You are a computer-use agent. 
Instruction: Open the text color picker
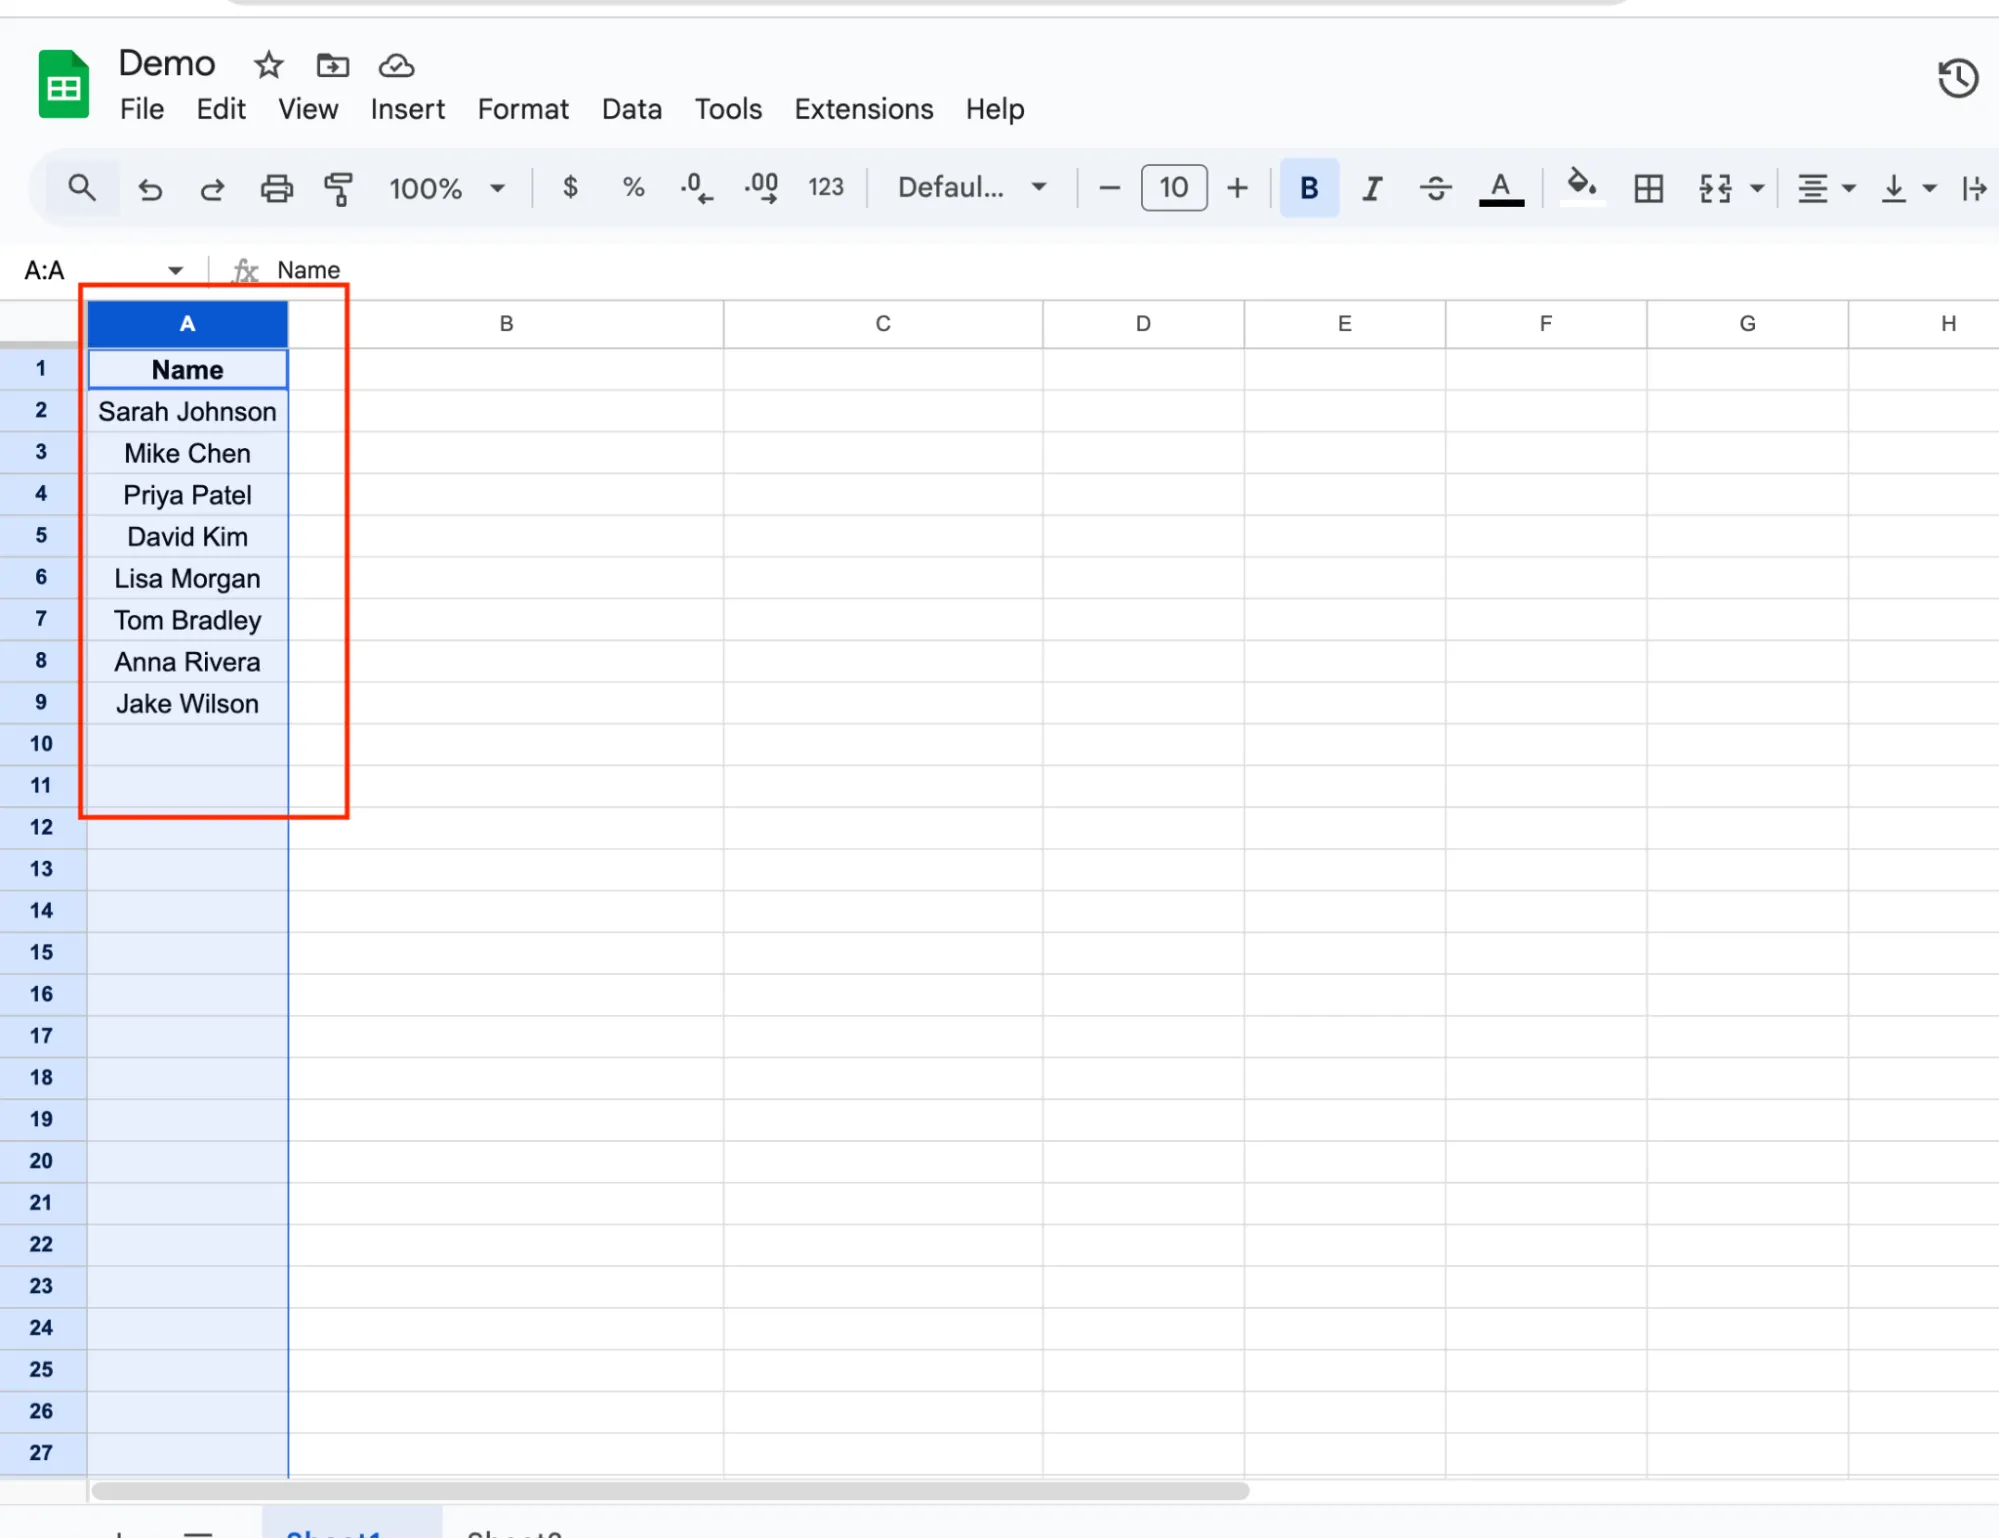tap(1500, 188)
